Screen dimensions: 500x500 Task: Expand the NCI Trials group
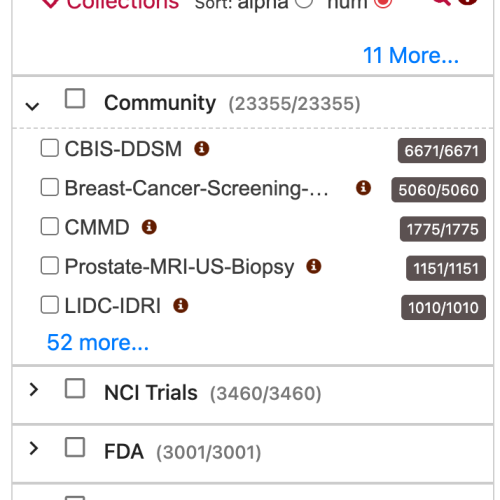(33, 389)
